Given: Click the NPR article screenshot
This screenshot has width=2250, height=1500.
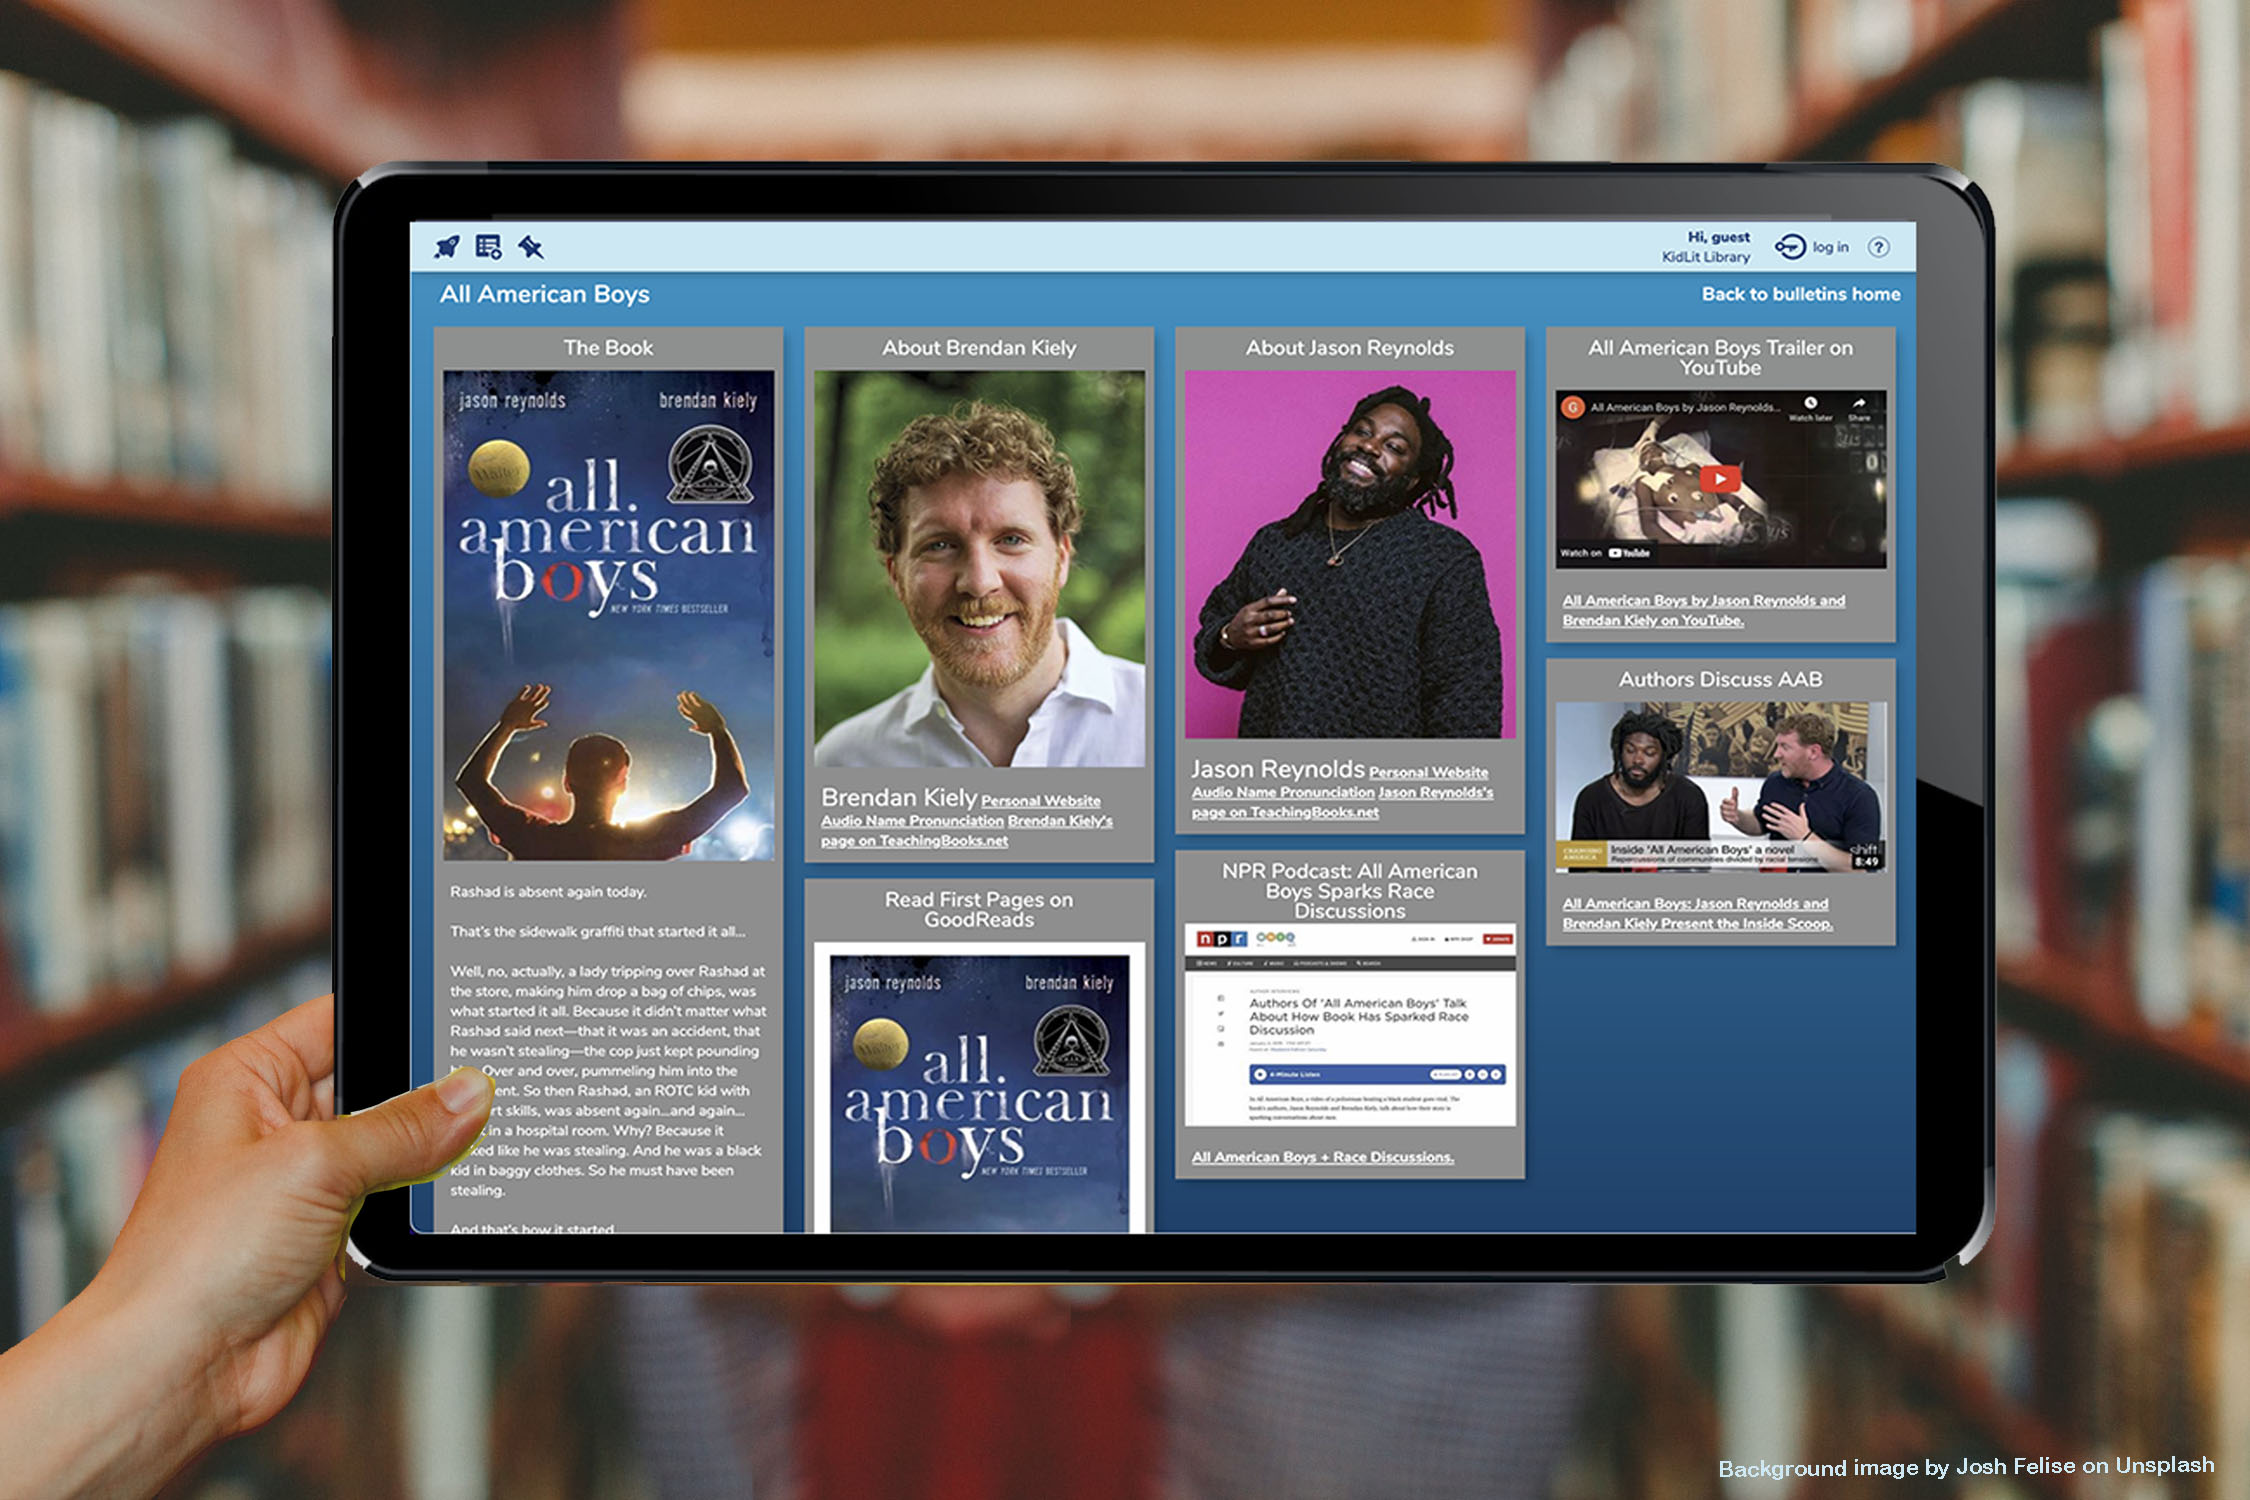Looking at the screenshot, I should 1350,1025.
